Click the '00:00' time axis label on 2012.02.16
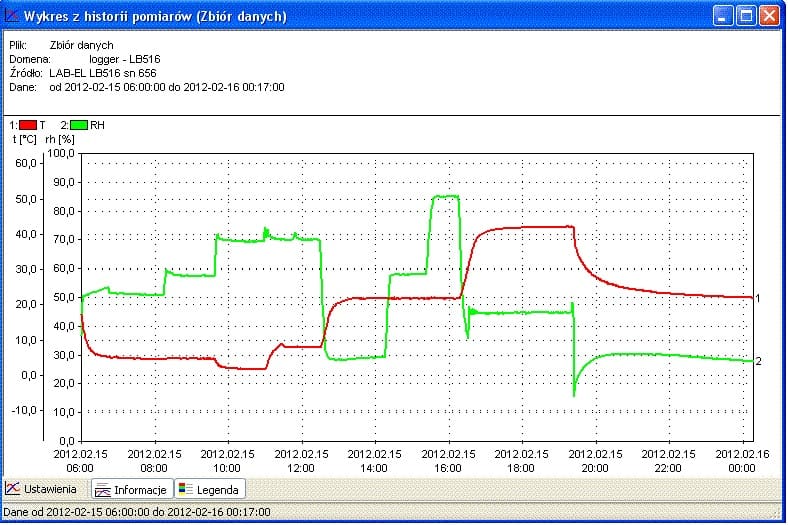This screenshot has width=788, height=525. point(742,468)
